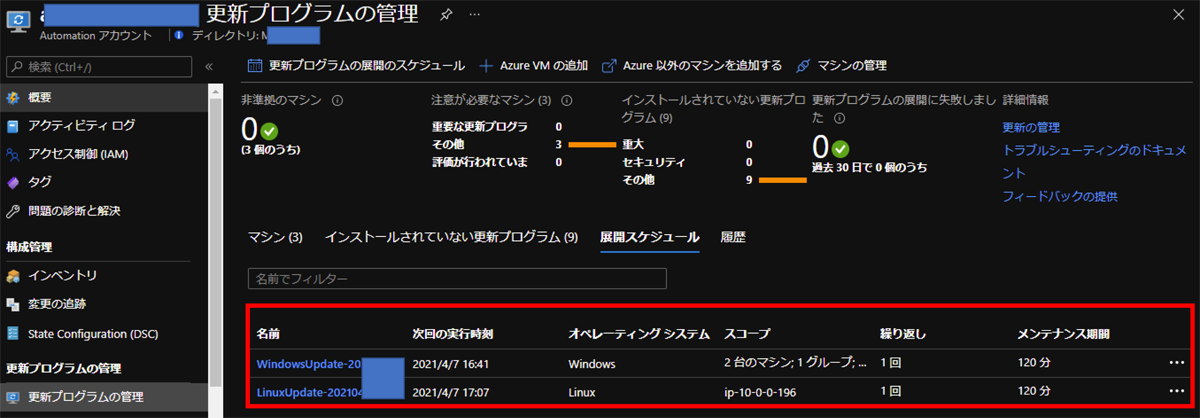Open 概要 in the sidebar
The height and width of the screenshot is (418, 1200).
pos(40,97)
